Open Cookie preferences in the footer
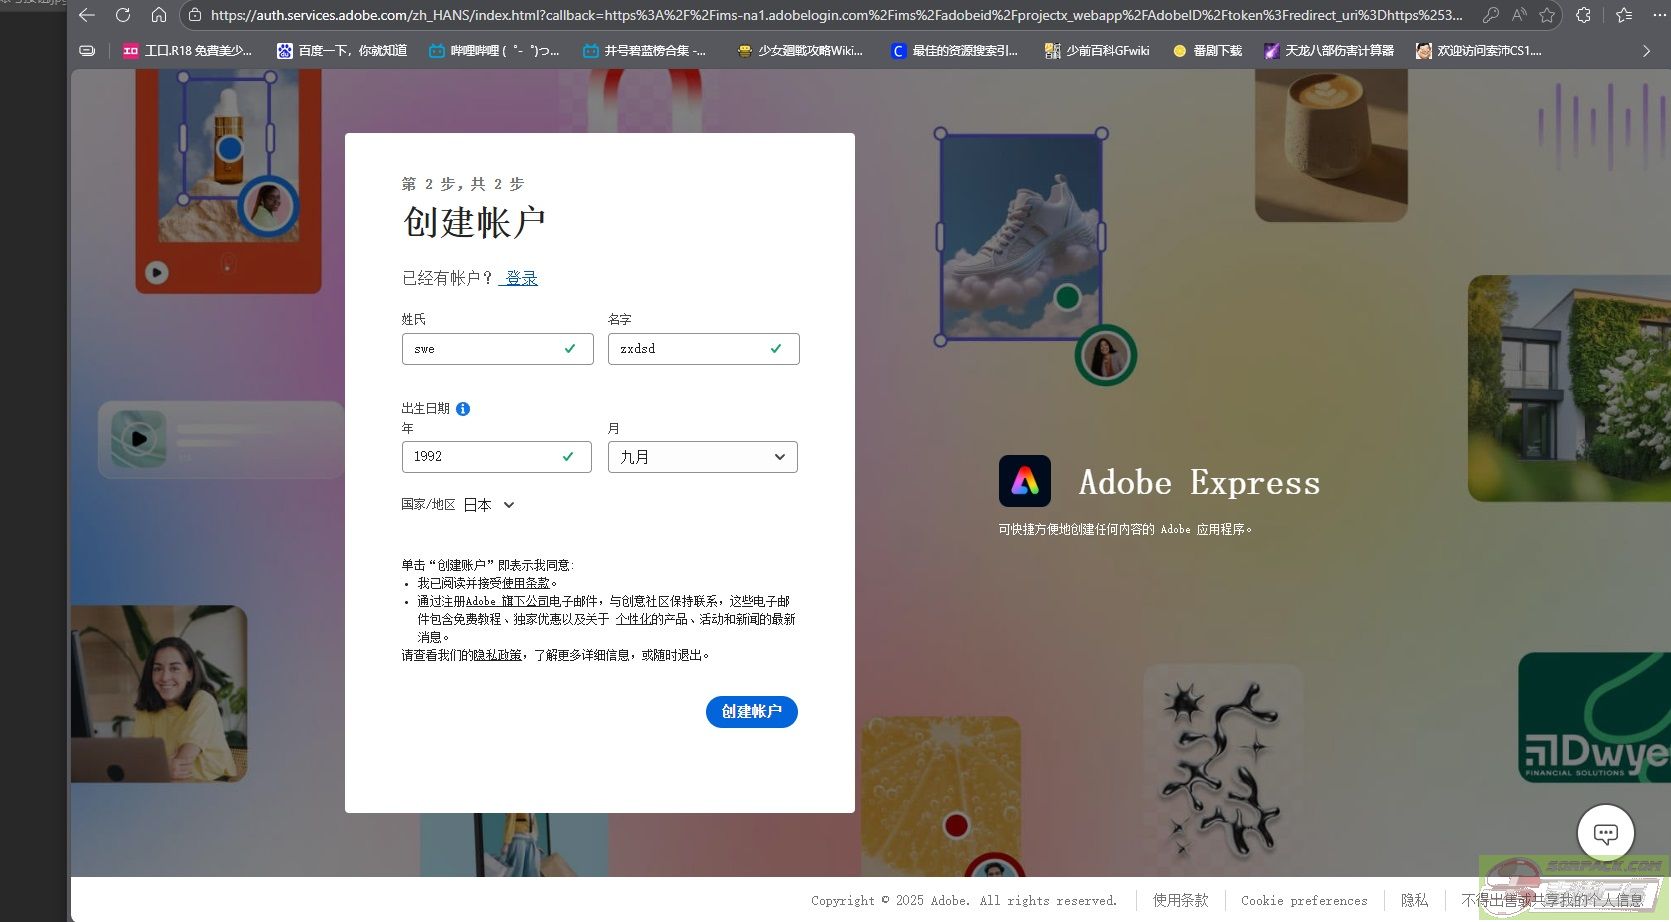This screenshot has width=1671, height=922. pyautogui.click(x=1303, y=901)
